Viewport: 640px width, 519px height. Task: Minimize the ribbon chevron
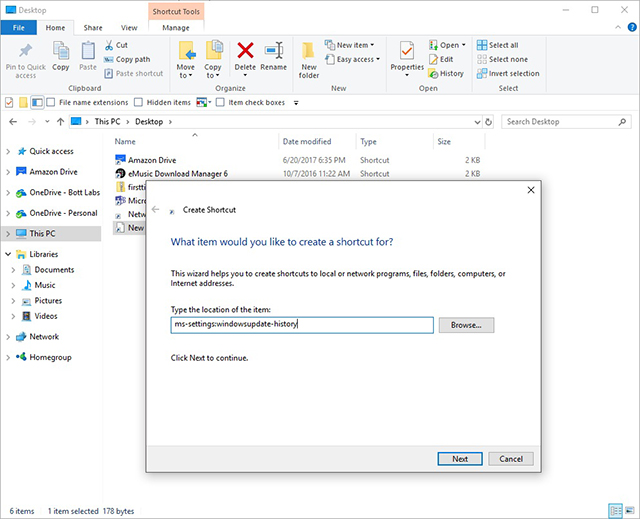(x=618, y=27)
